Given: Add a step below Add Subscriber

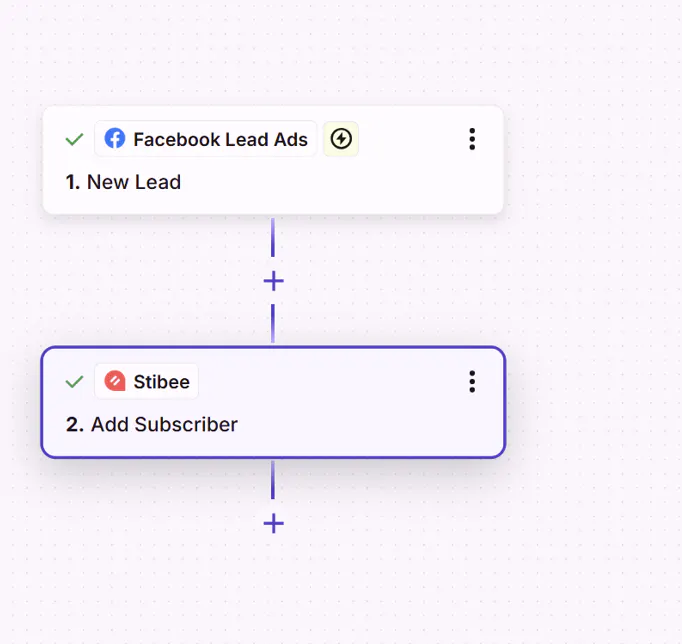Looking at the screenshot, I should (274, 524).
